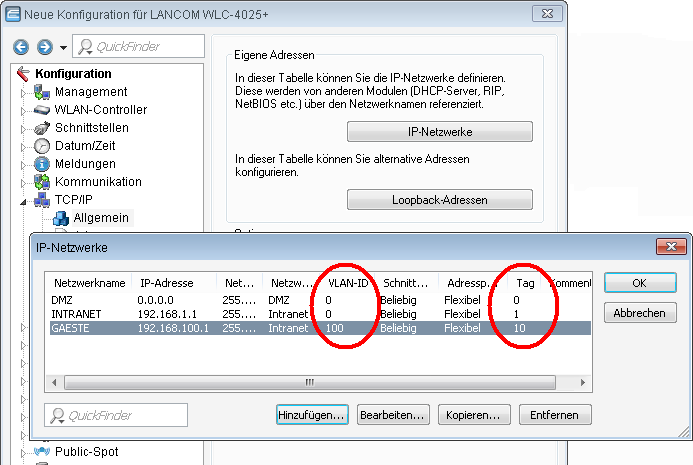Select the Management icon in tree
Image resolution: width=693 pixels, height=465 pixels.
(x=42, y=92)
